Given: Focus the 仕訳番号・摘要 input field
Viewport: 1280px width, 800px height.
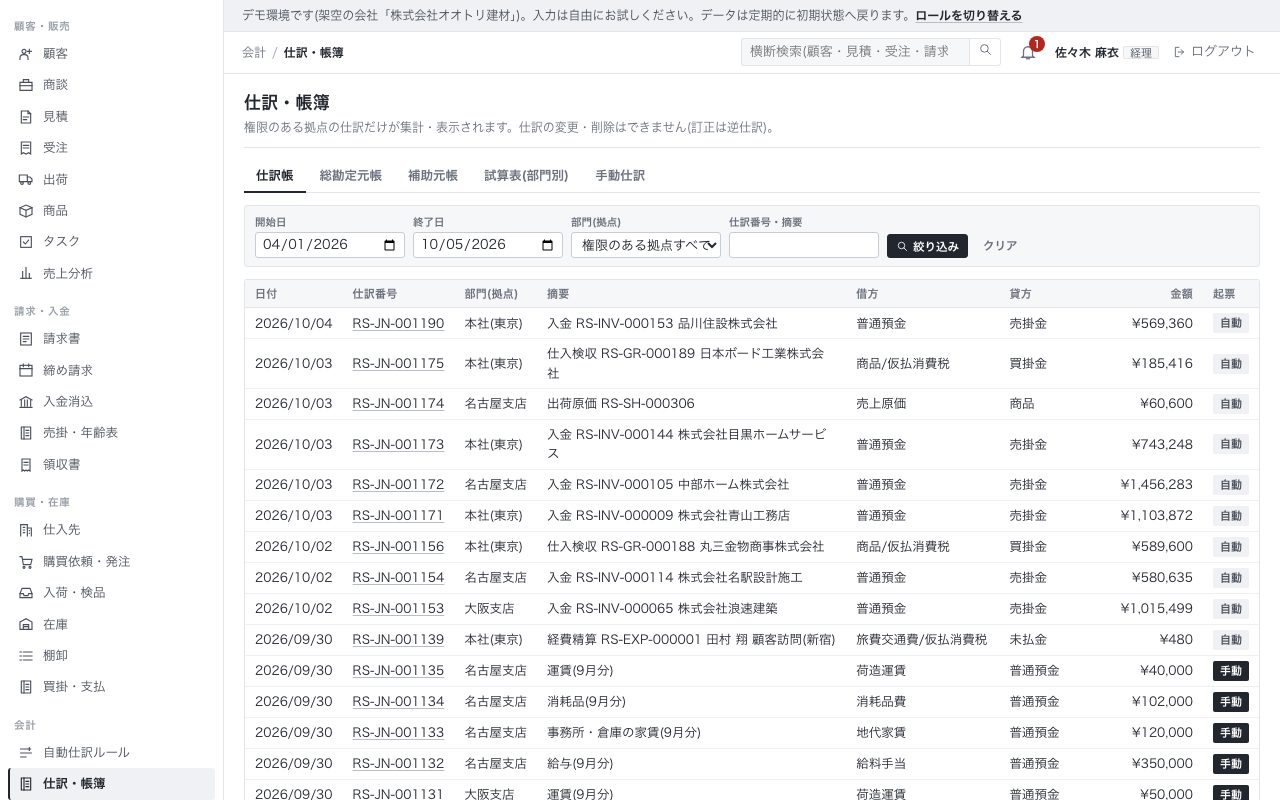Looking at the screenshot, I should click(x=804, y=245).
